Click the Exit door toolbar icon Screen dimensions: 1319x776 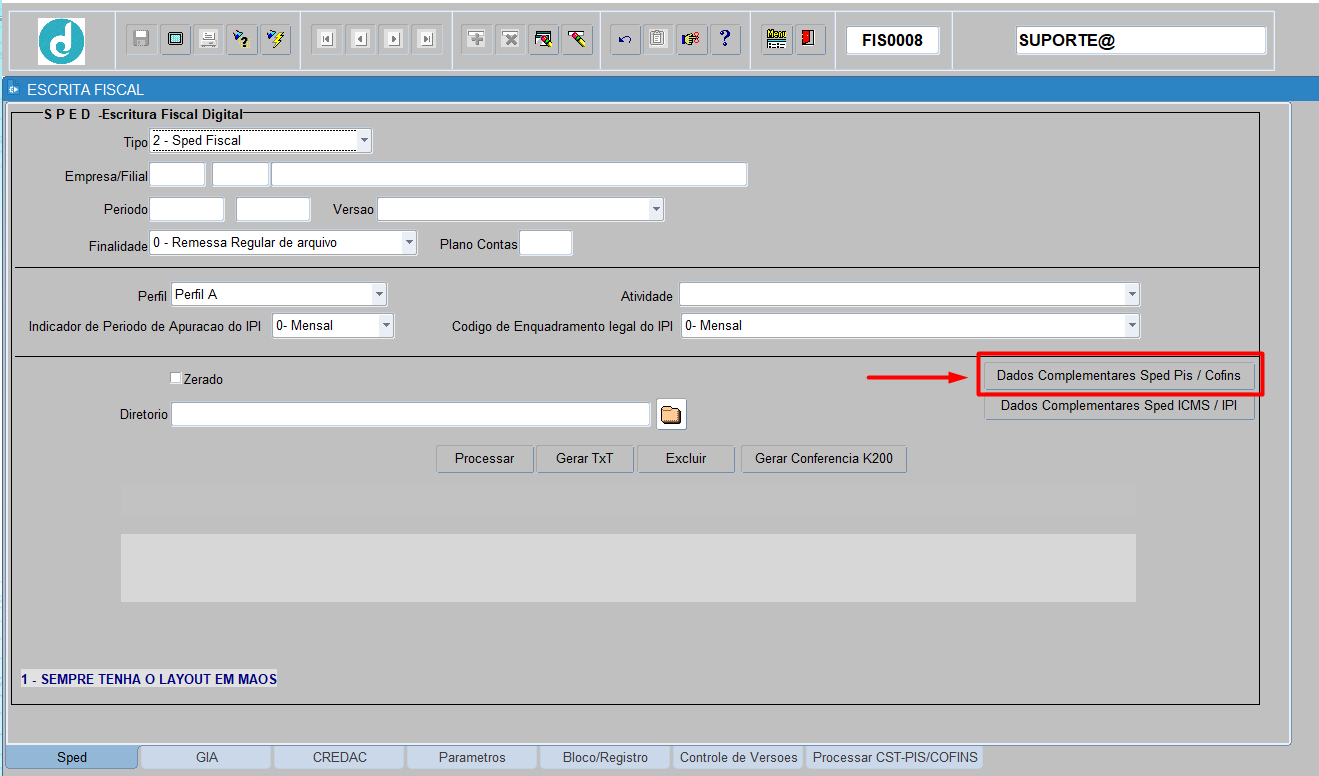click(809, 40)
